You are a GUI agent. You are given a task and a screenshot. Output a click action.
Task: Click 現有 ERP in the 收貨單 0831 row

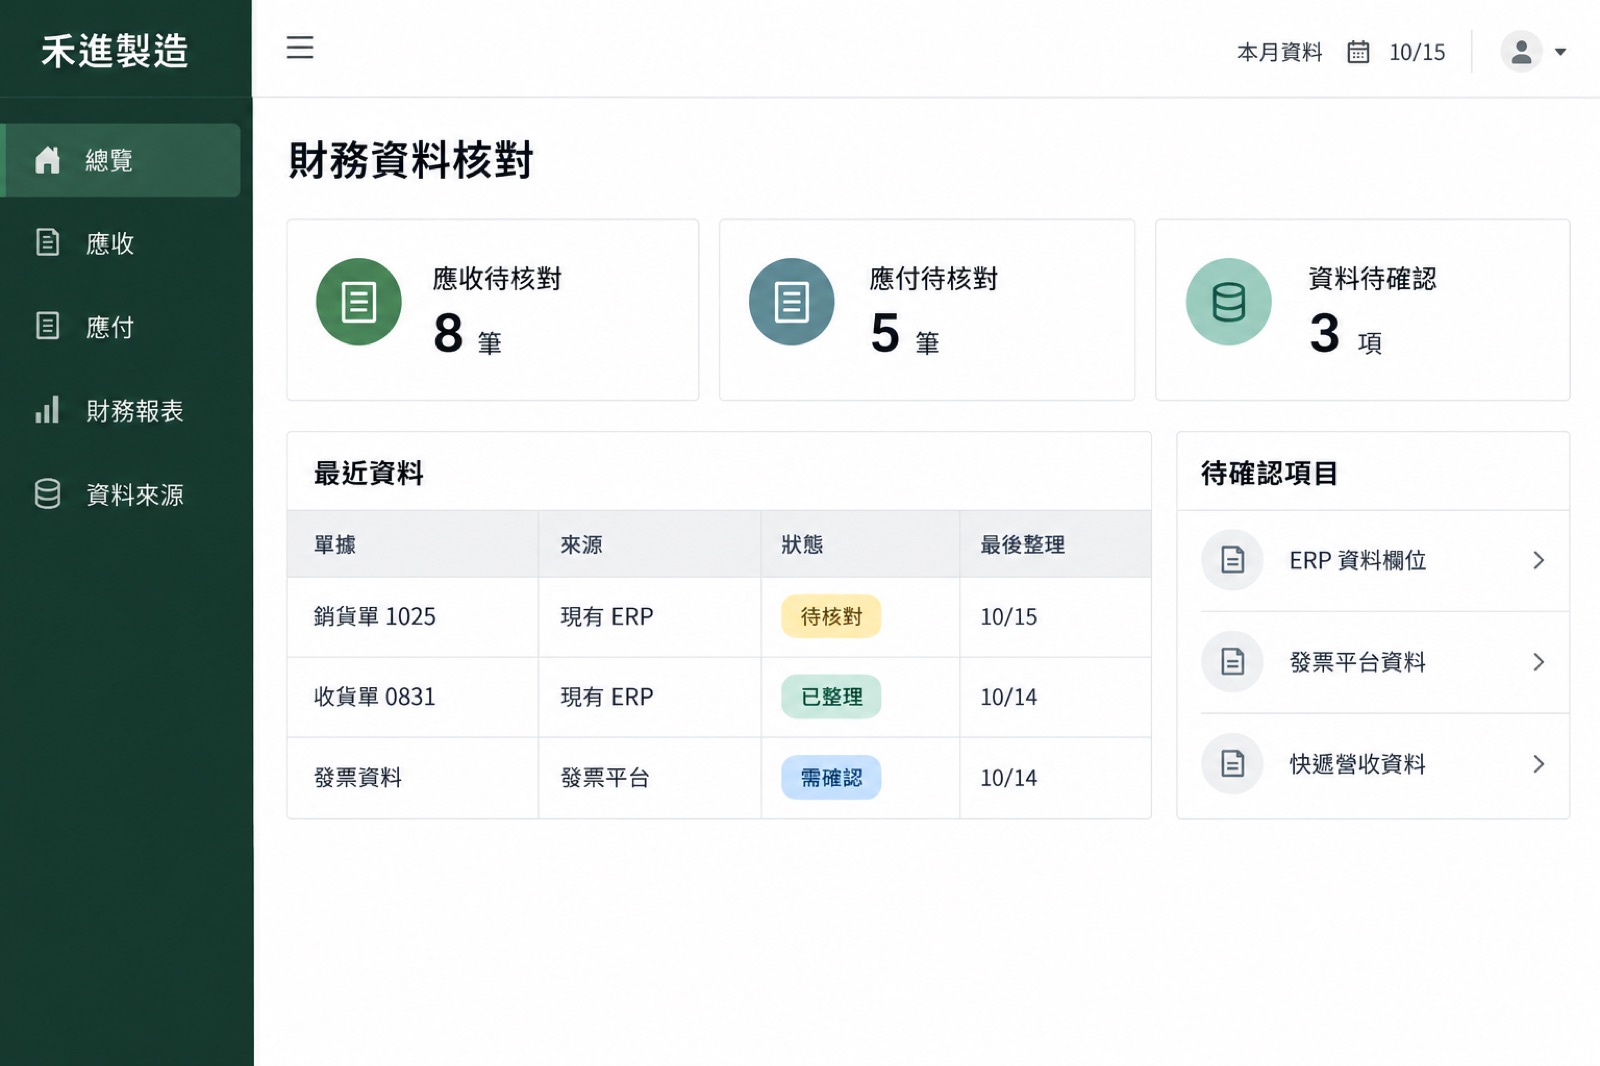[x=607, y=697]
